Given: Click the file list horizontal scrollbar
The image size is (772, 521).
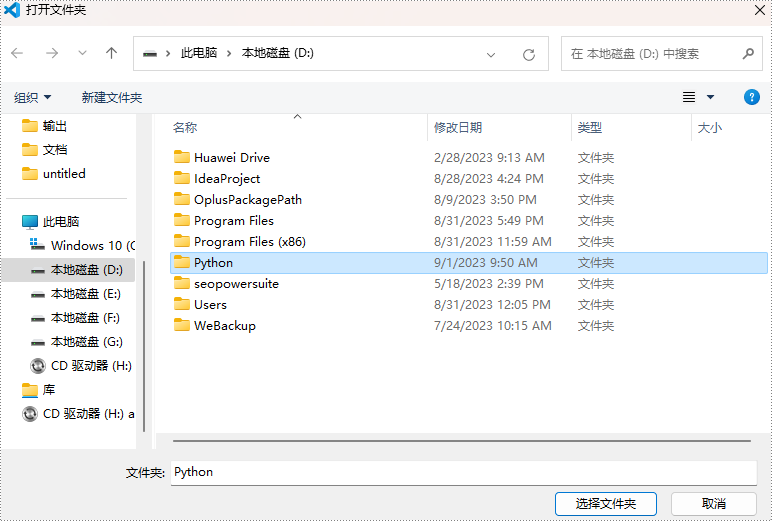Looking at the screenshot, I should [x=461, y=441].
